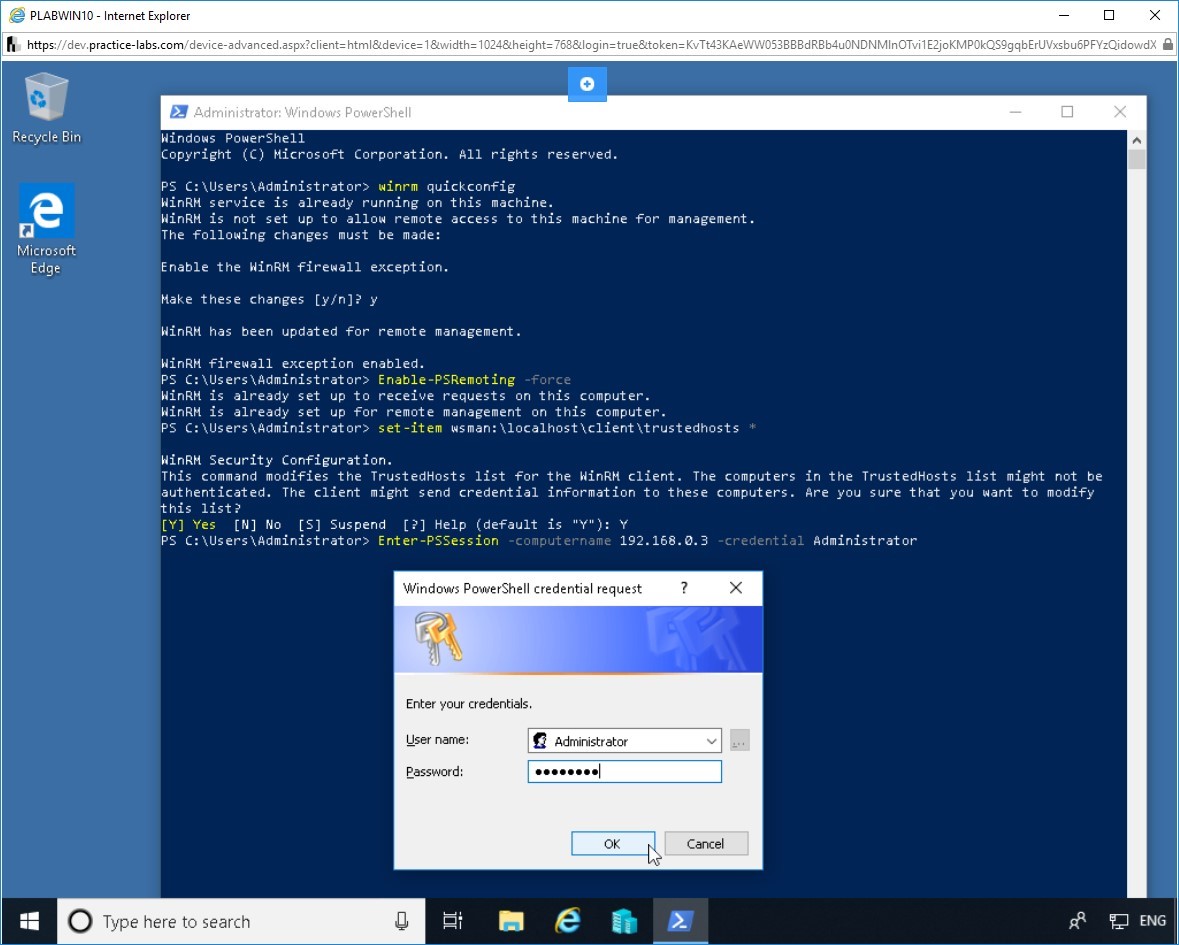Click the PowerShell icon in window title bar
The image size is (1179, 945).
(178, 112)
